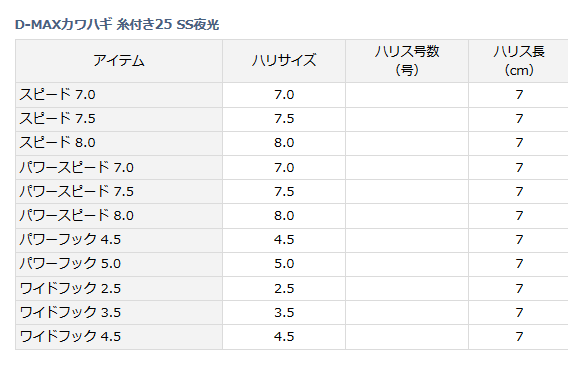Viewport: 579px width, 365px height.
Task: Select the スピード 7.5 item cell
Action: (x=119, y=119)
